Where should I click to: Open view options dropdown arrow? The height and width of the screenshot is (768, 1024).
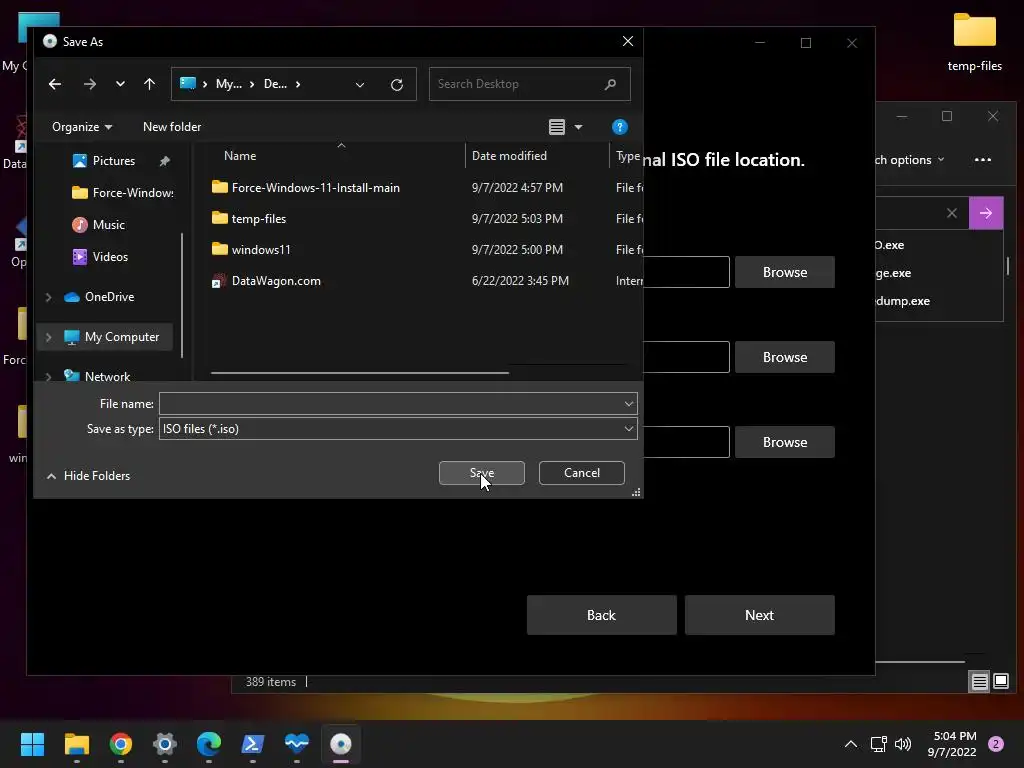[578, 127]
